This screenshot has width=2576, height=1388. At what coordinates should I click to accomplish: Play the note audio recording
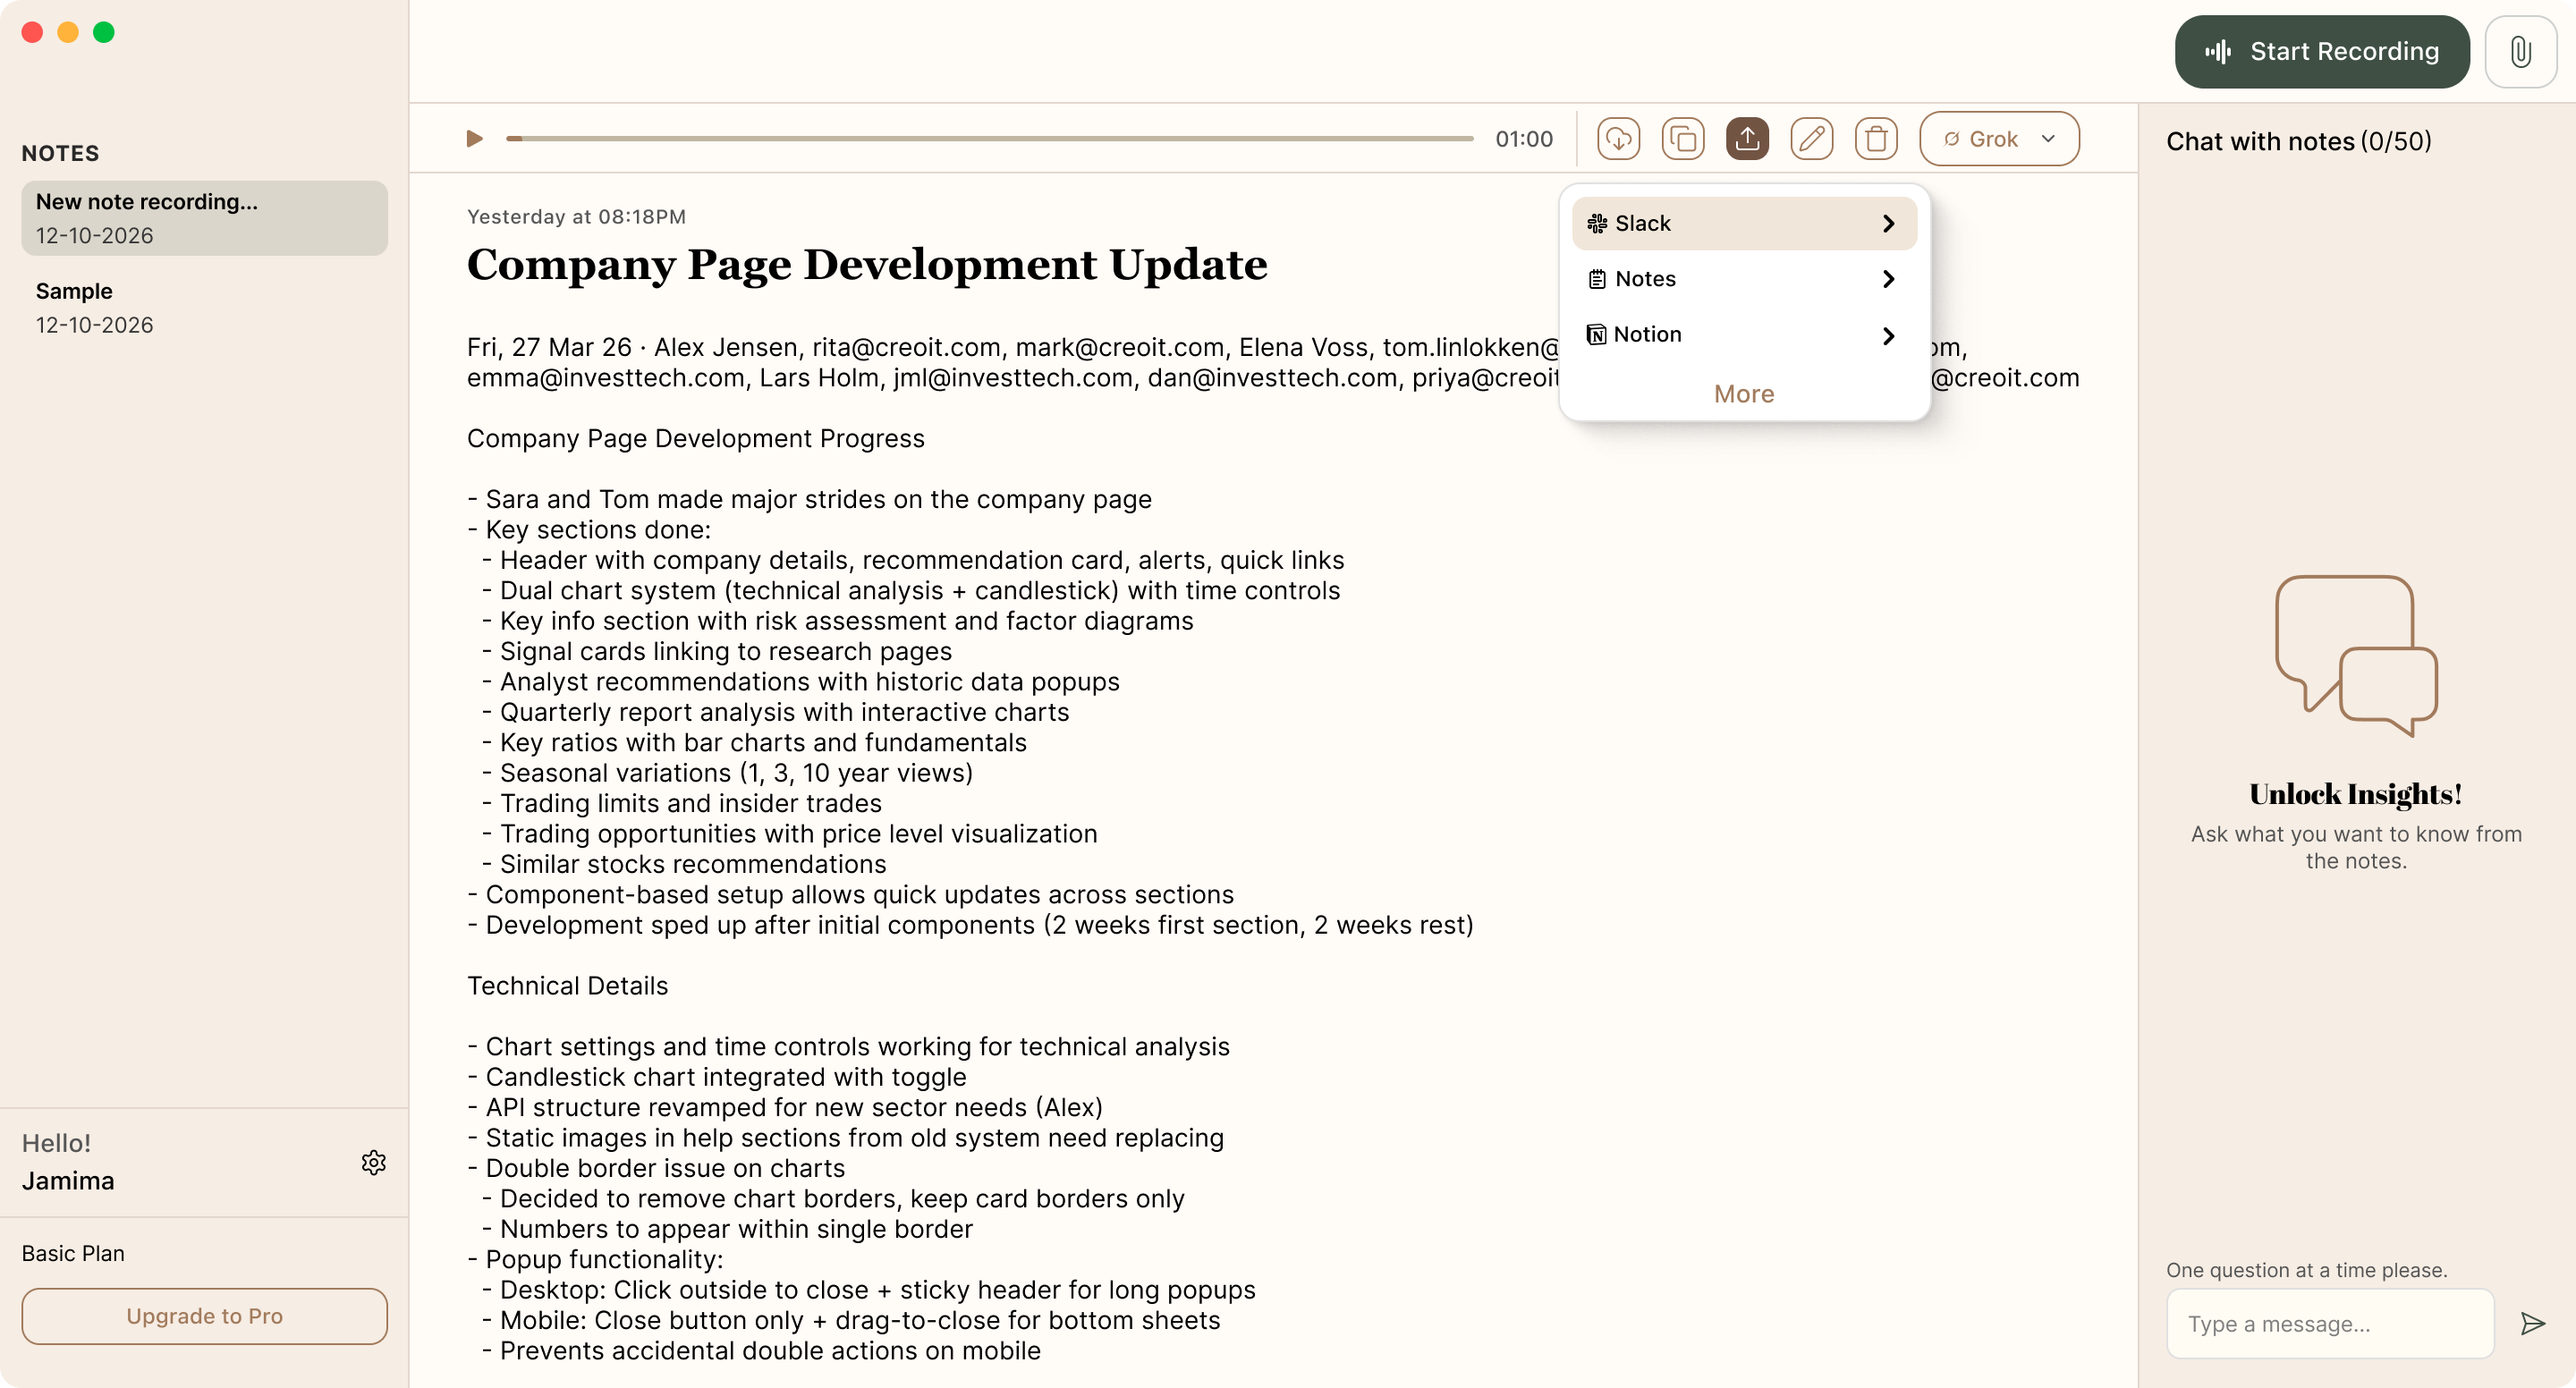[x=474, y=139]
